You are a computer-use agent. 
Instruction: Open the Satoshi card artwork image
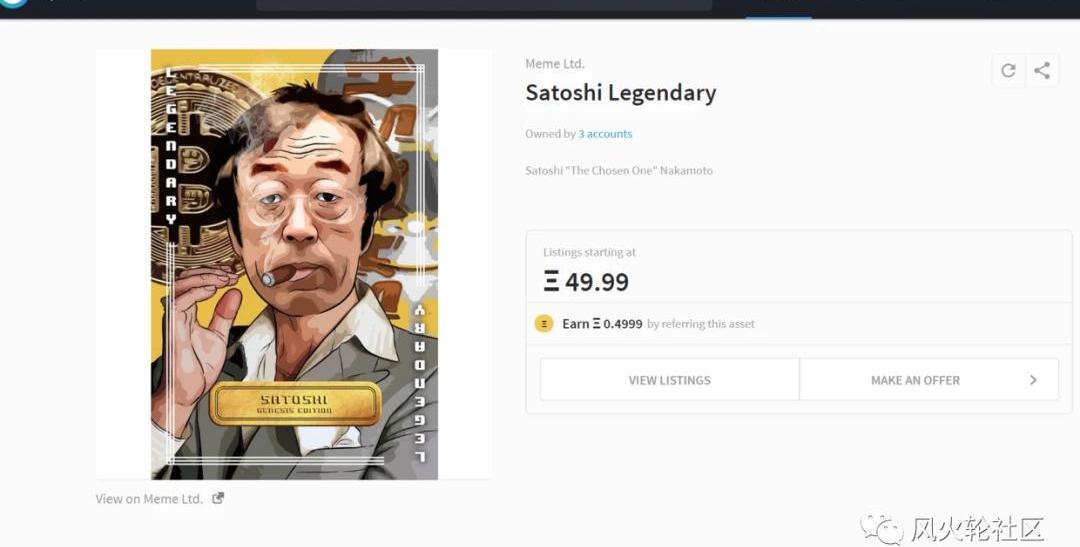[294, 264]
